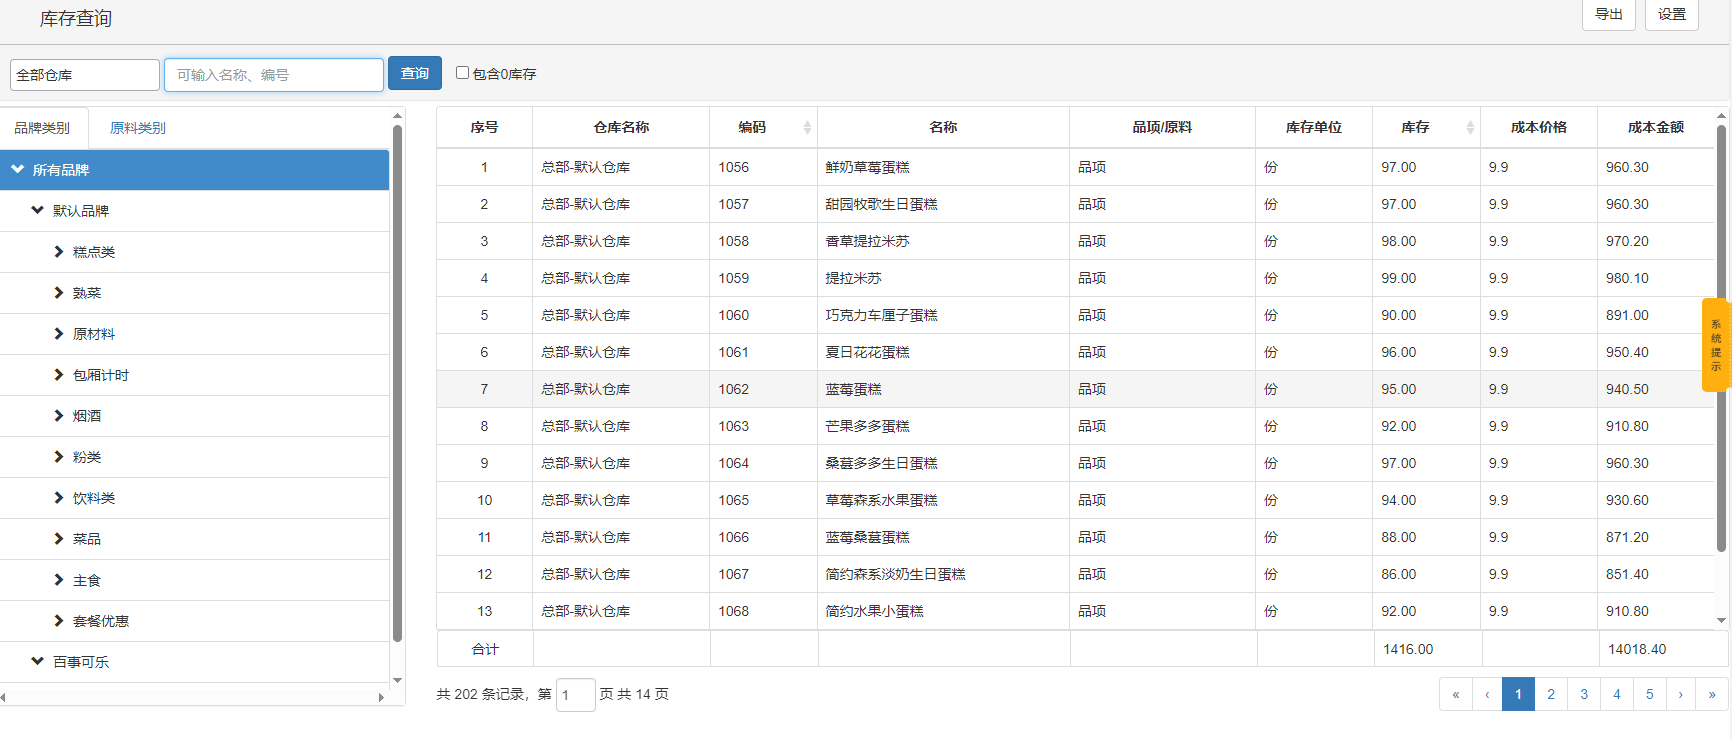Go to first page using double-left arrow
This screenshot has height=740, width=1732.
1455,694
